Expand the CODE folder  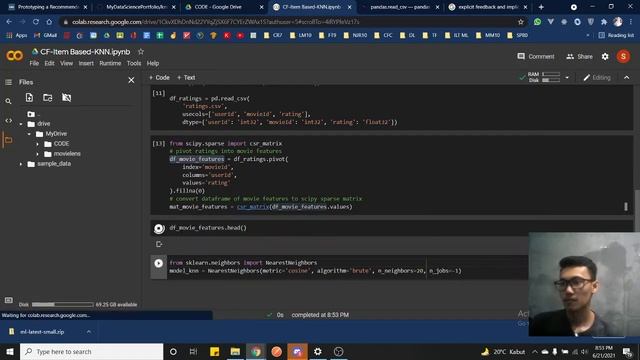tap(38, 144)
